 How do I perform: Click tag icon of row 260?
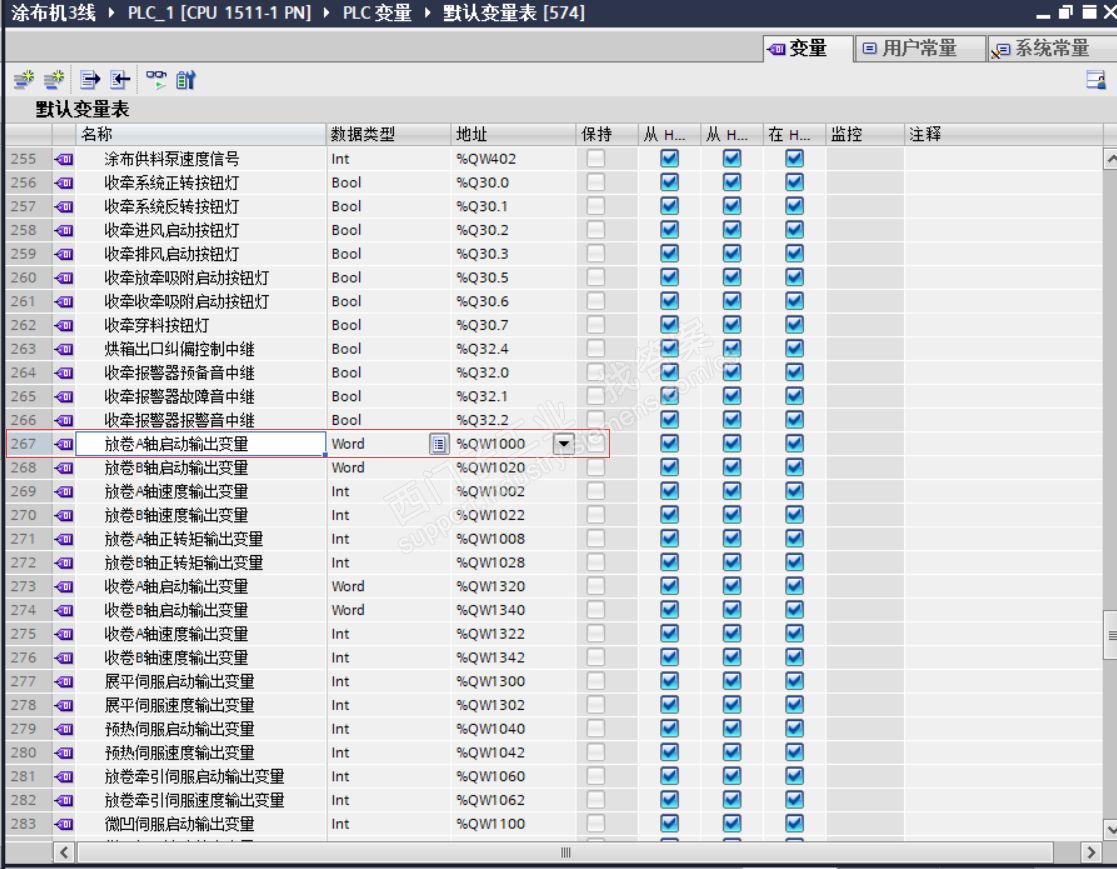[x=64, y=278]
